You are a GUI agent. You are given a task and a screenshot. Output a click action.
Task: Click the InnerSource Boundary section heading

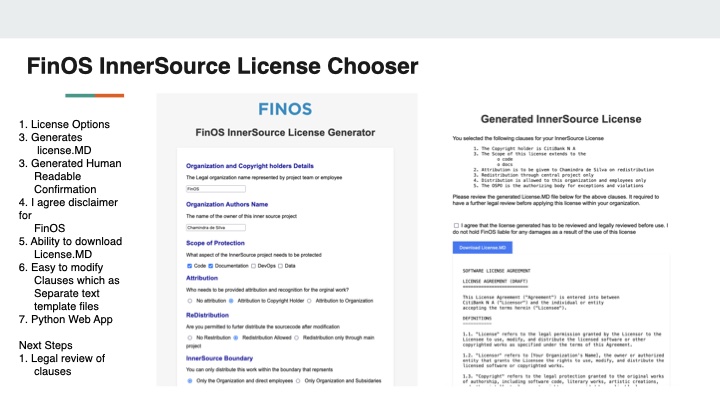tap(219, 358)
